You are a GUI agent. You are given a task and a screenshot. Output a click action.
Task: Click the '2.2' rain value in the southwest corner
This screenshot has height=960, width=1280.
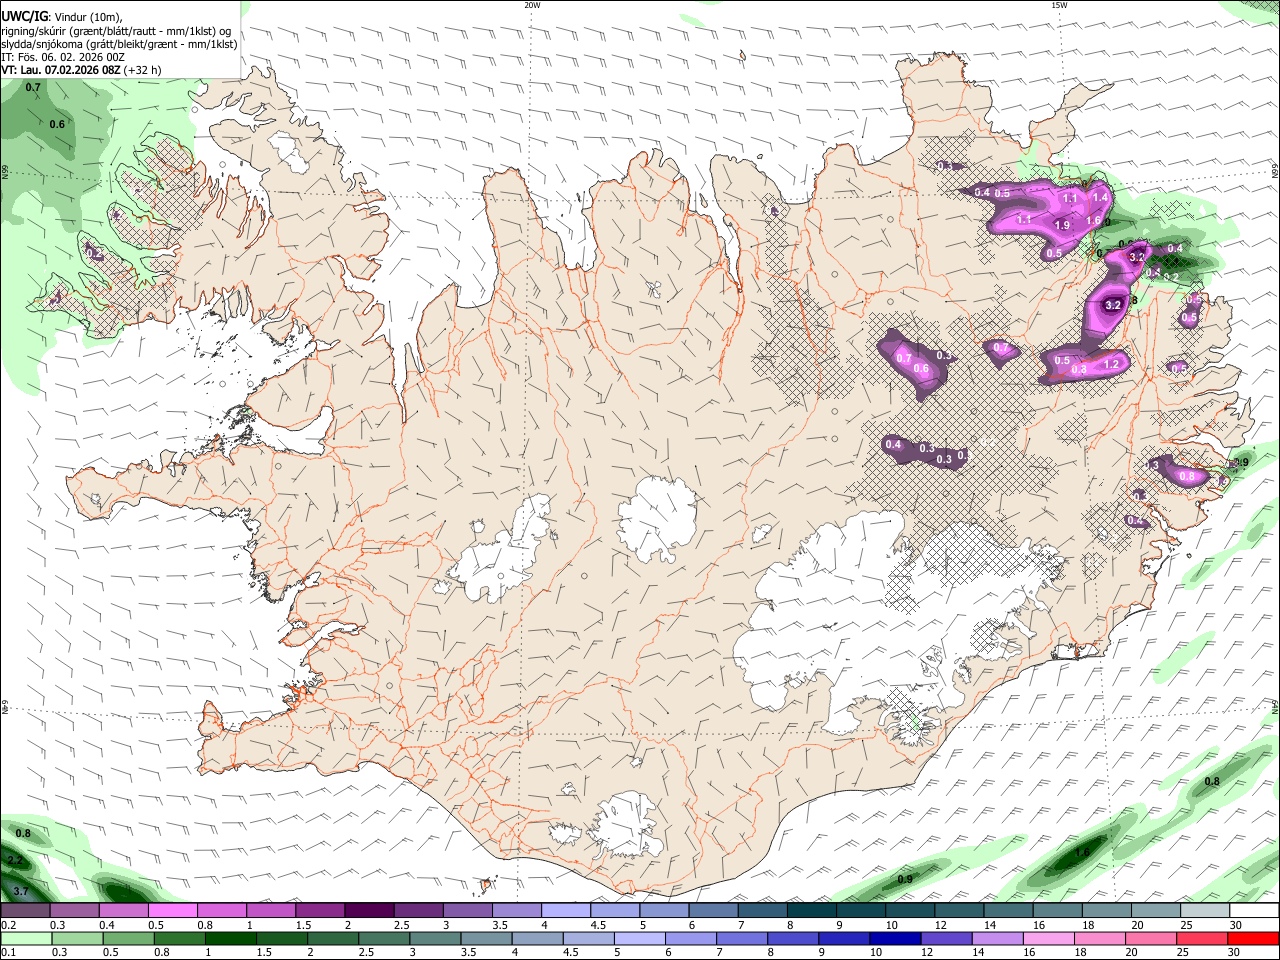click(15, 860)
